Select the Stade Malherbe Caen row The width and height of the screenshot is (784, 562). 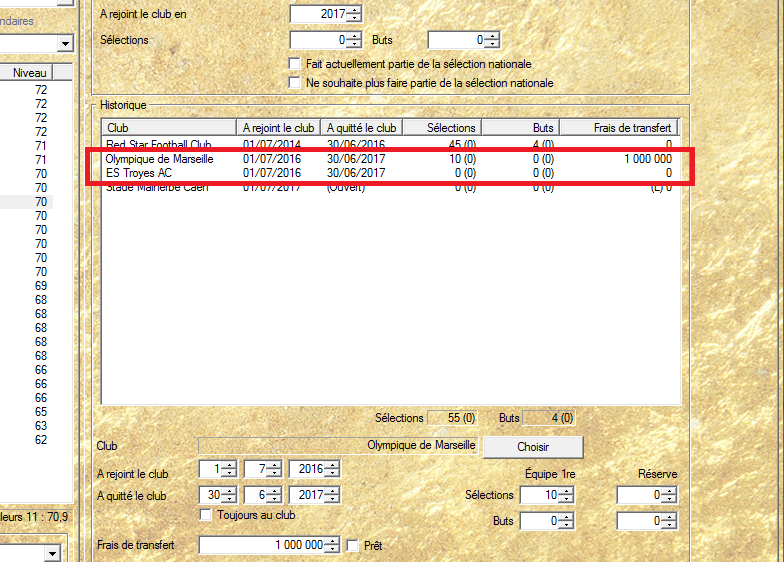[390, 188]
